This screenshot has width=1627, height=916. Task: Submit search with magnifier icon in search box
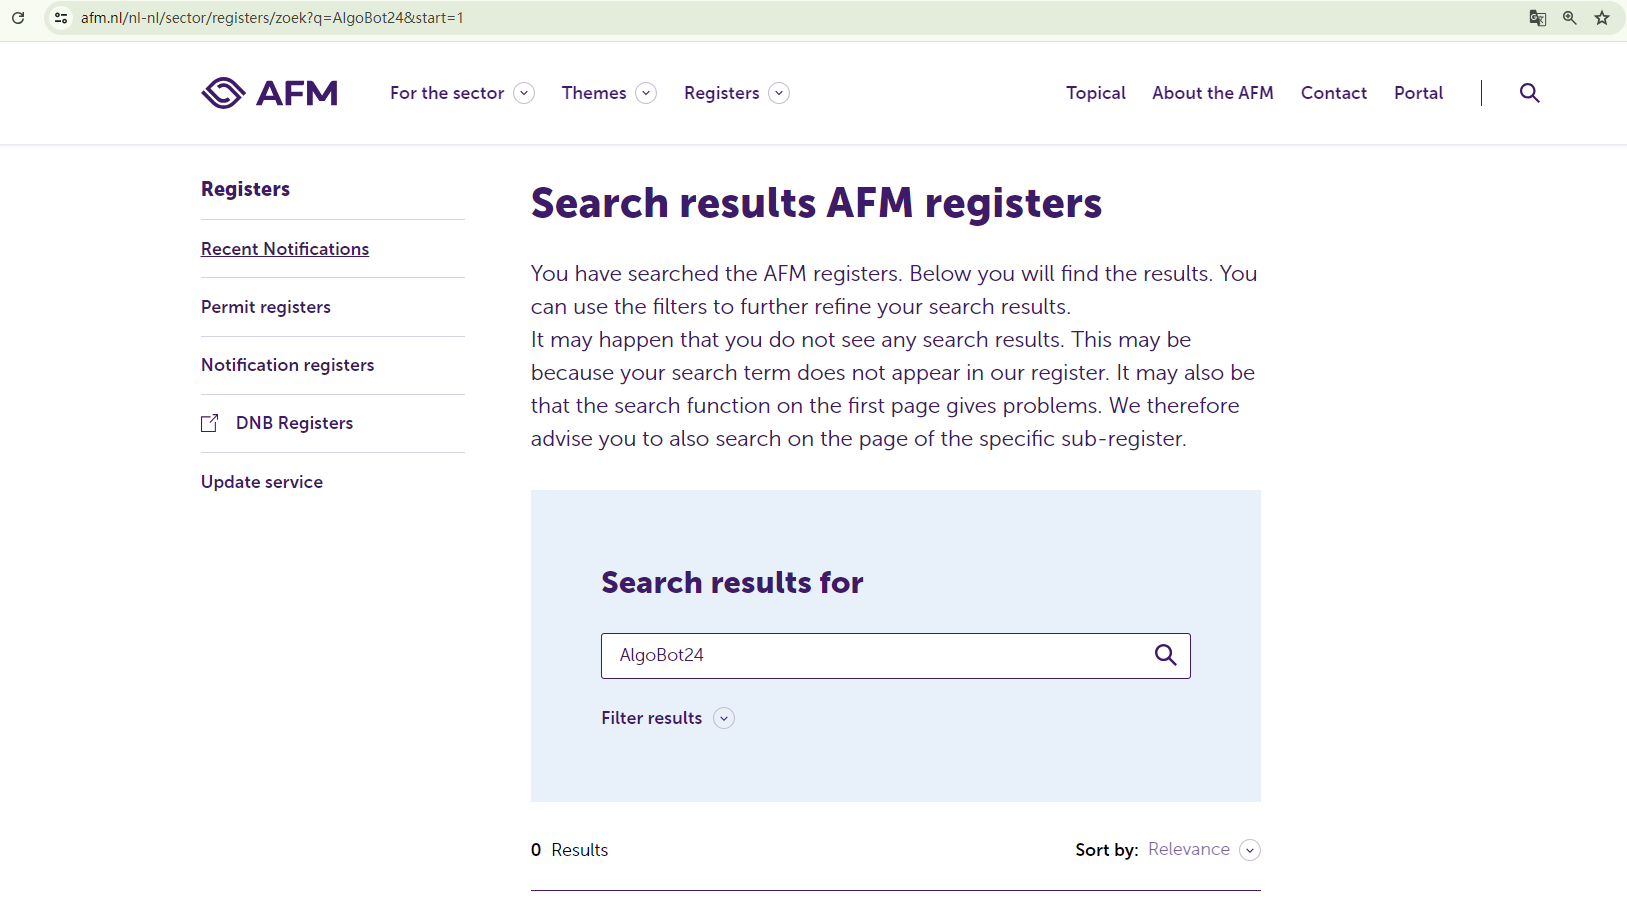[1165, 655]
